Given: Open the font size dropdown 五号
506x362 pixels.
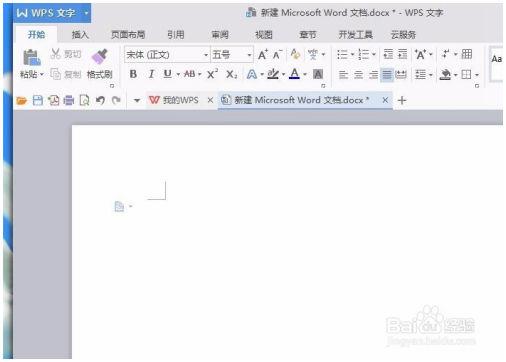Looking at the screenshot, I should point(232,55).
